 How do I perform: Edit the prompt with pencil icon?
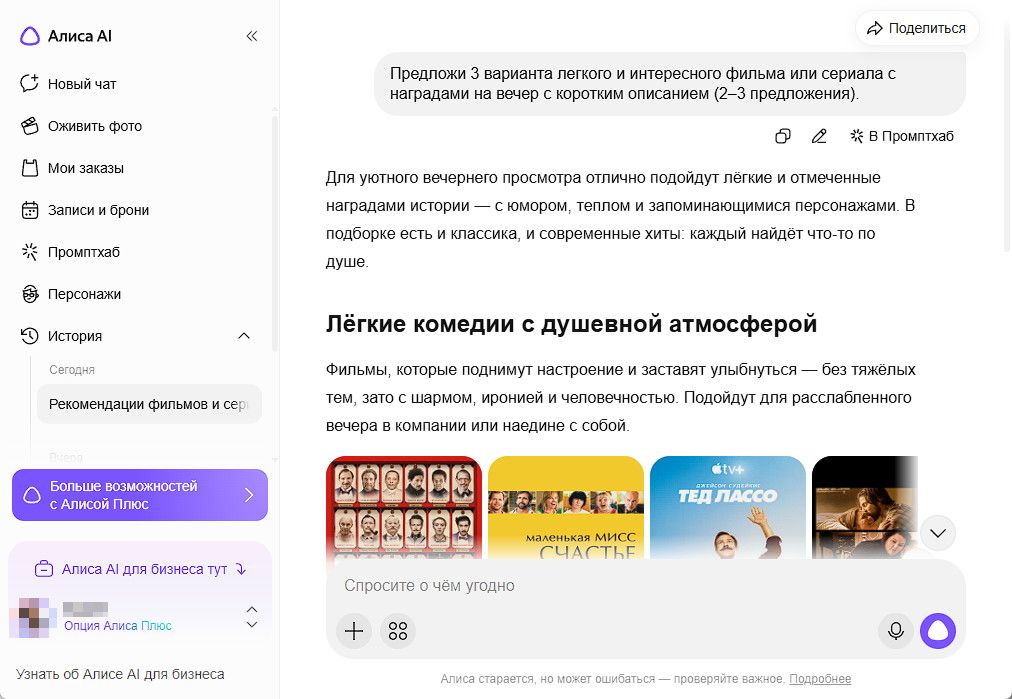pos(819,136)
